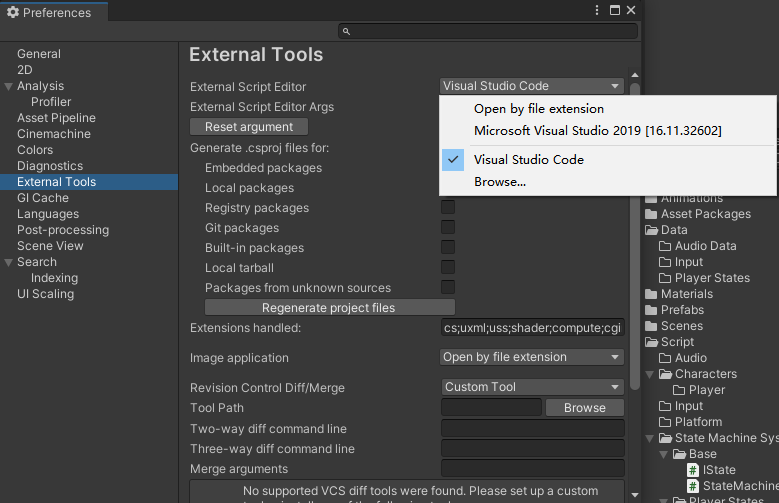Click the Prefabs folder icon
Viewport: 779px width, 503px height.
(x=651, y=310)
